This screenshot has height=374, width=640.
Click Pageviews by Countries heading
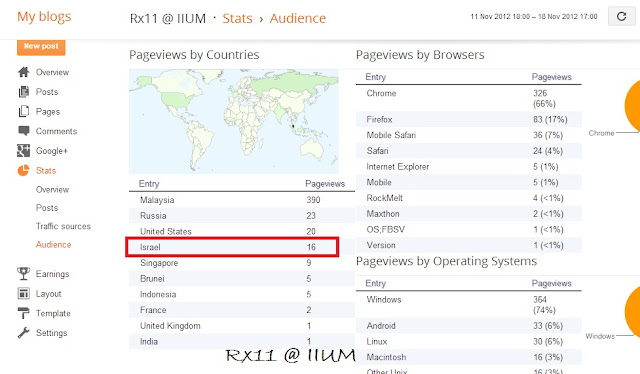click(194, 55)
